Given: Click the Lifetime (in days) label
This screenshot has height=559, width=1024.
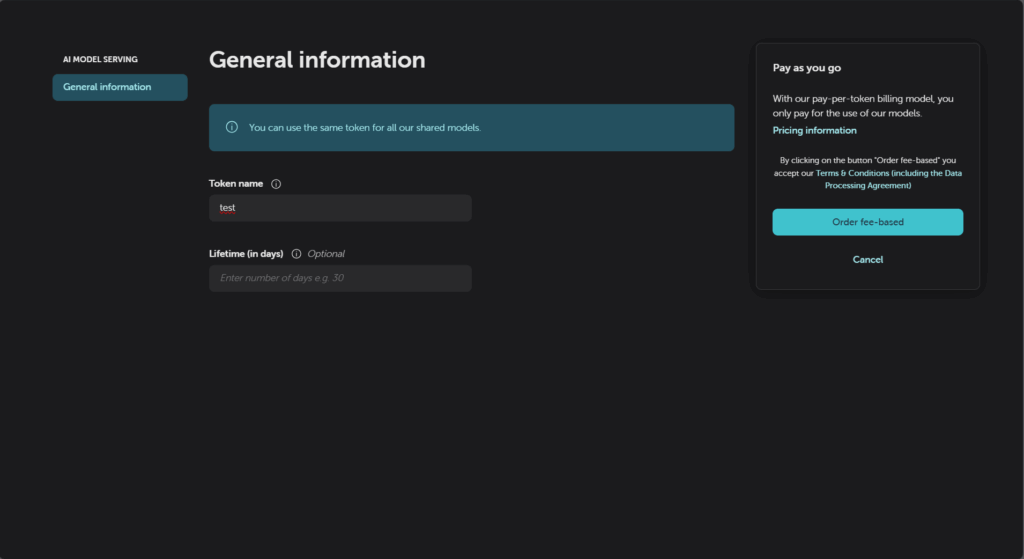Looking at the screenshot, I should [x=246, y=254].
